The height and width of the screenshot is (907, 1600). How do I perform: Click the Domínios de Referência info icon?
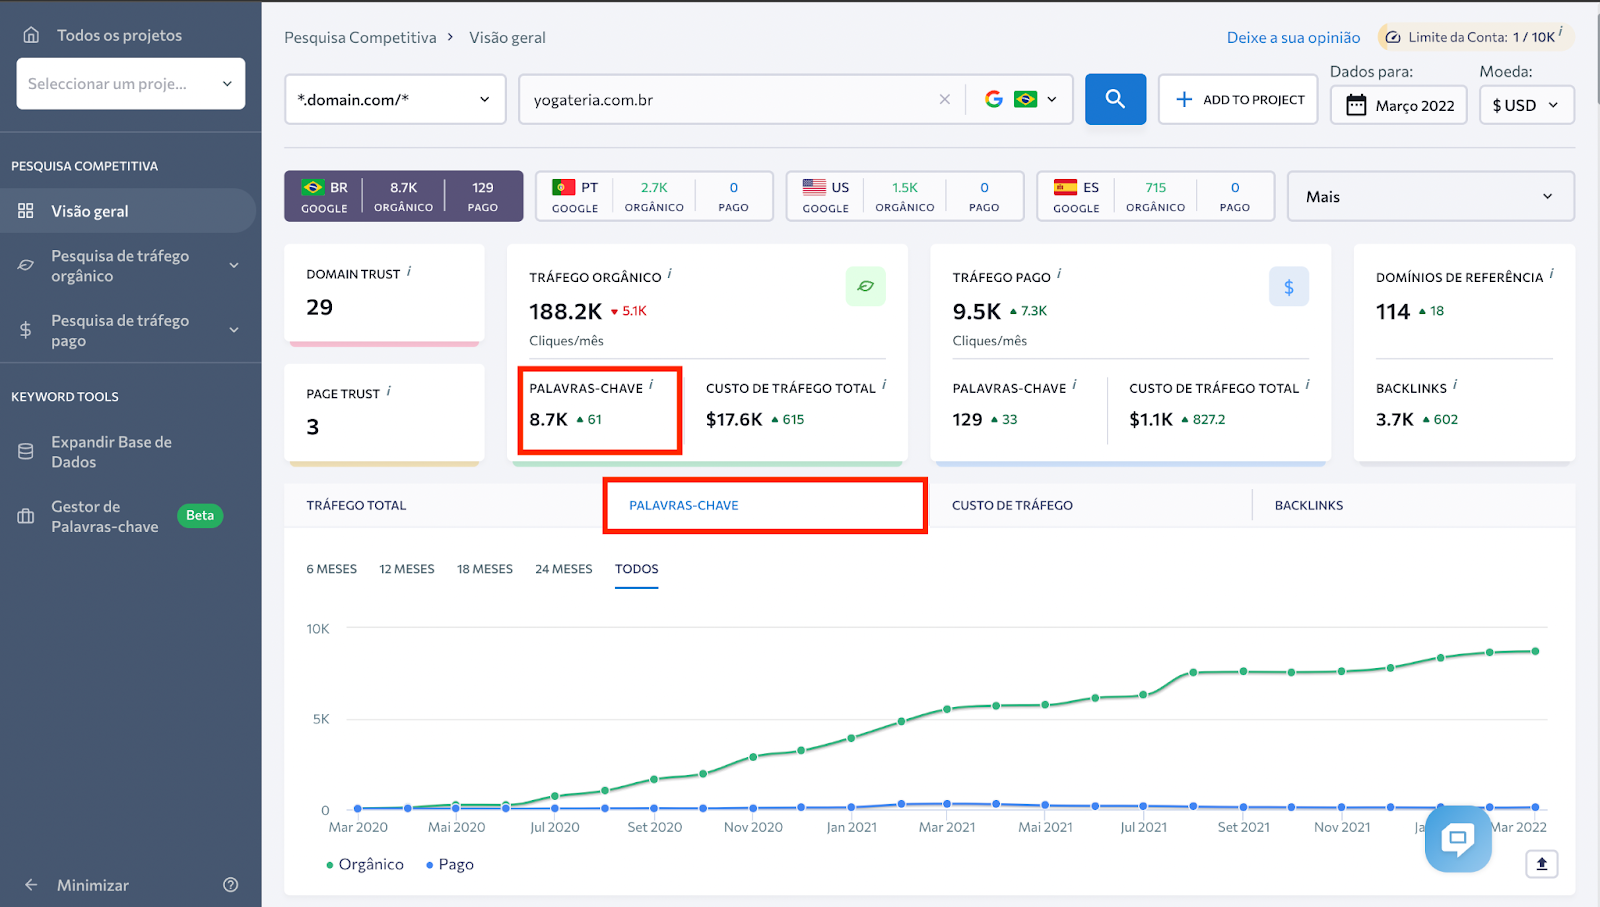coord(1551,273)
